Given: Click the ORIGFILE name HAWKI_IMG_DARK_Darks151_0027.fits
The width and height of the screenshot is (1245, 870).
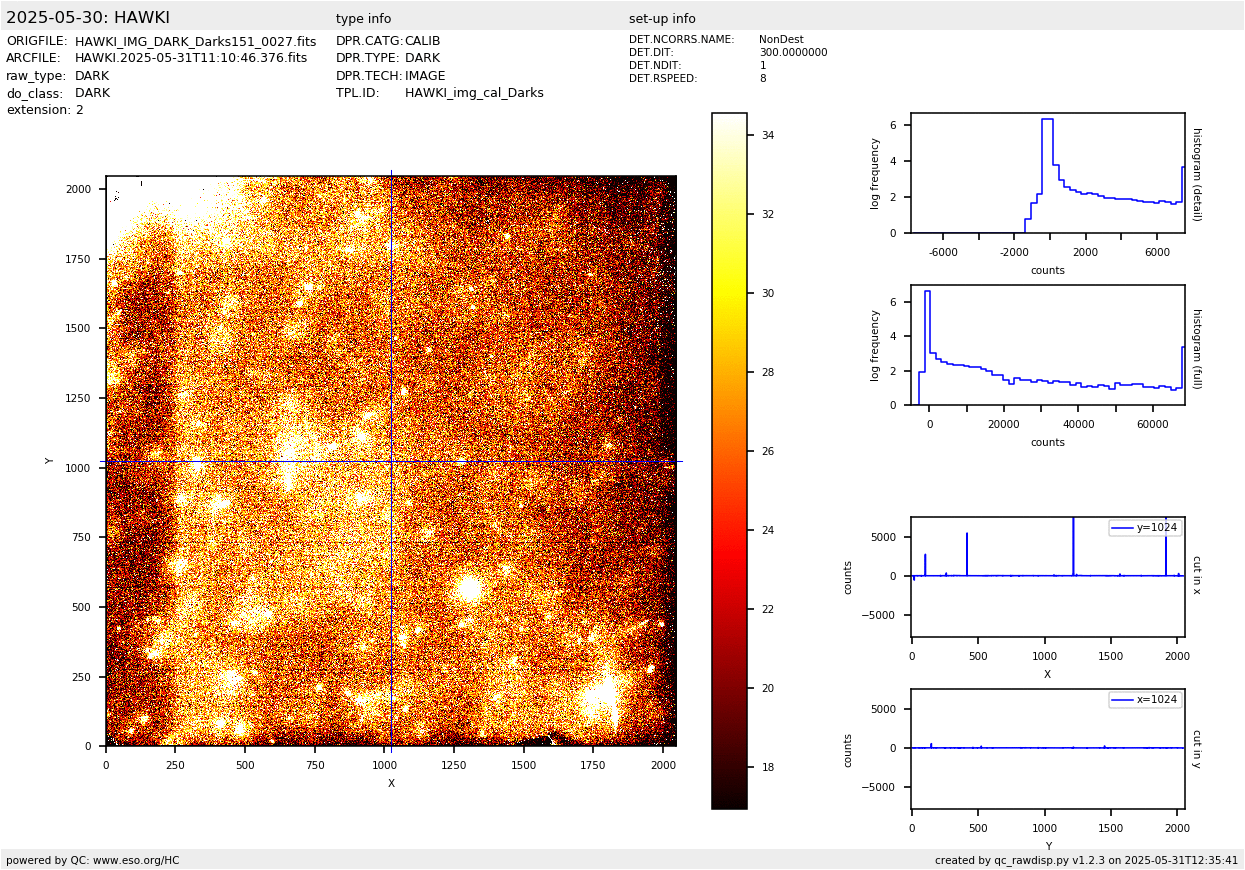Looking at the screenshot, I should point(195,42).
